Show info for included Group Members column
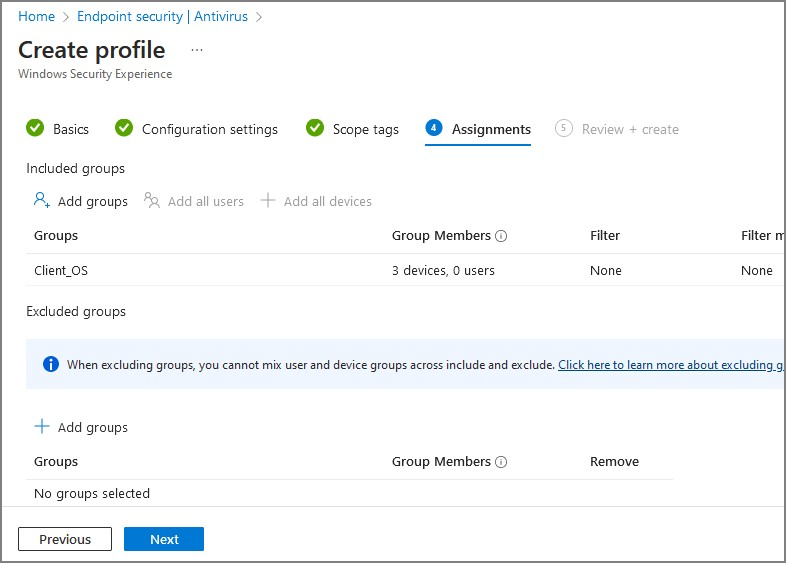786x563 pixels. point(501,236)
